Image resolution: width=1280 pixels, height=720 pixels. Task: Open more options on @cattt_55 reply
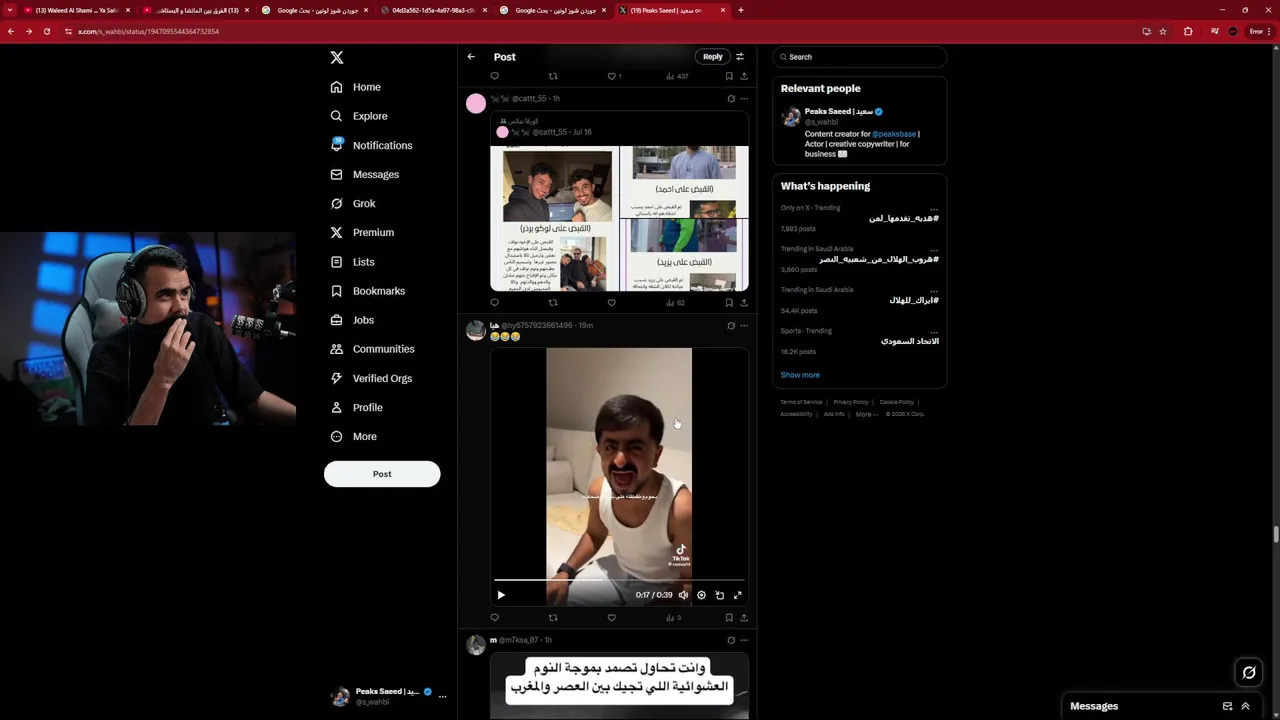(x=744, y=99)
